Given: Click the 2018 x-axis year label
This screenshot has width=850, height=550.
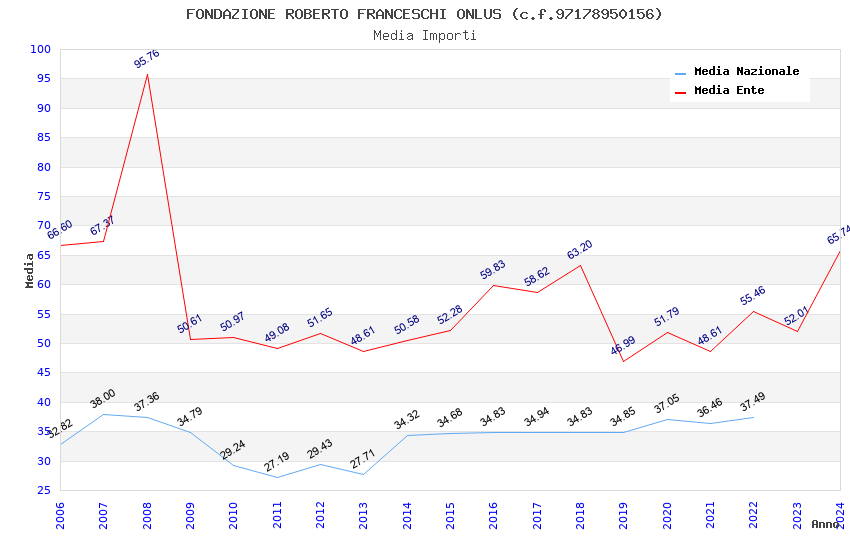Looking at the screenshot, I should [x=580, y=515].
